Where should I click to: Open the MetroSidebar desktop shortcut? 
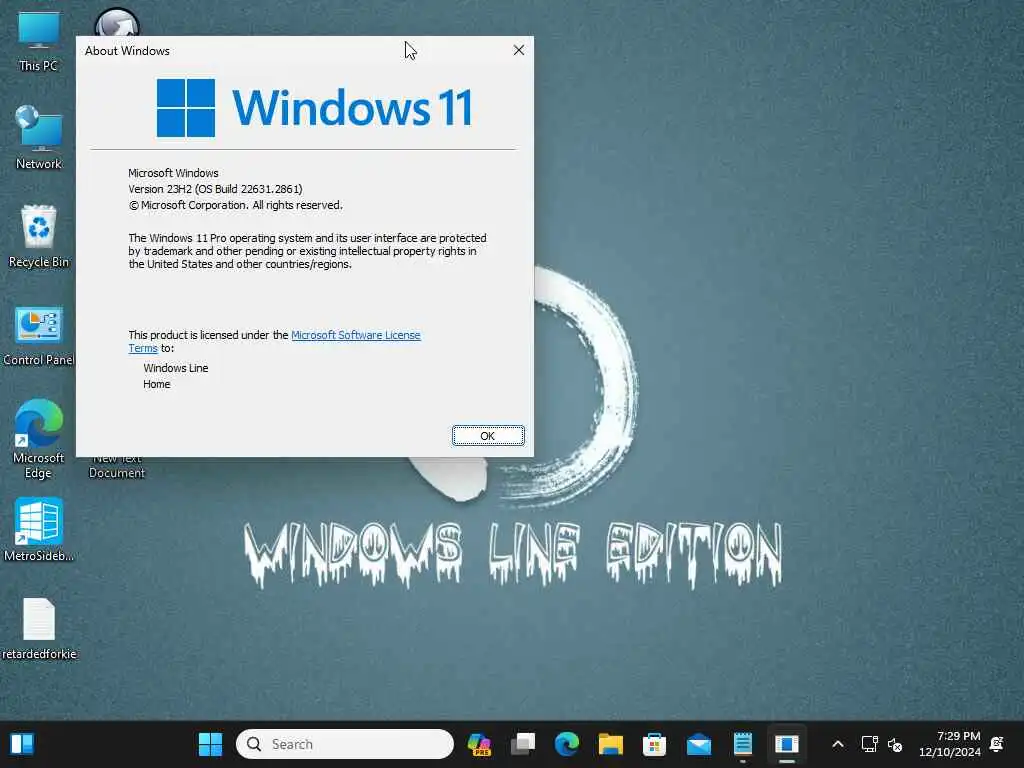coord(38,530)
